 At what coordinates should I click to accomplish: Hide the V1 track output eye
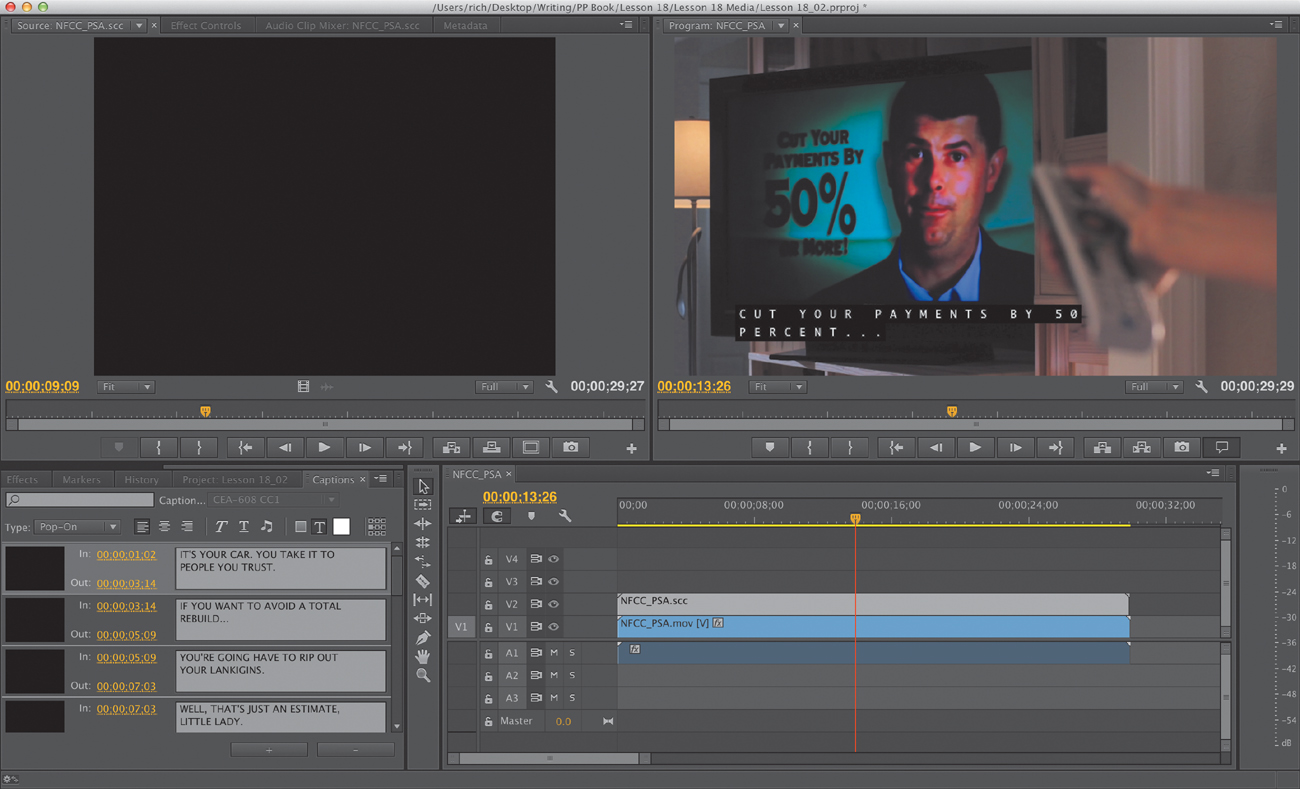pos(553,627)
